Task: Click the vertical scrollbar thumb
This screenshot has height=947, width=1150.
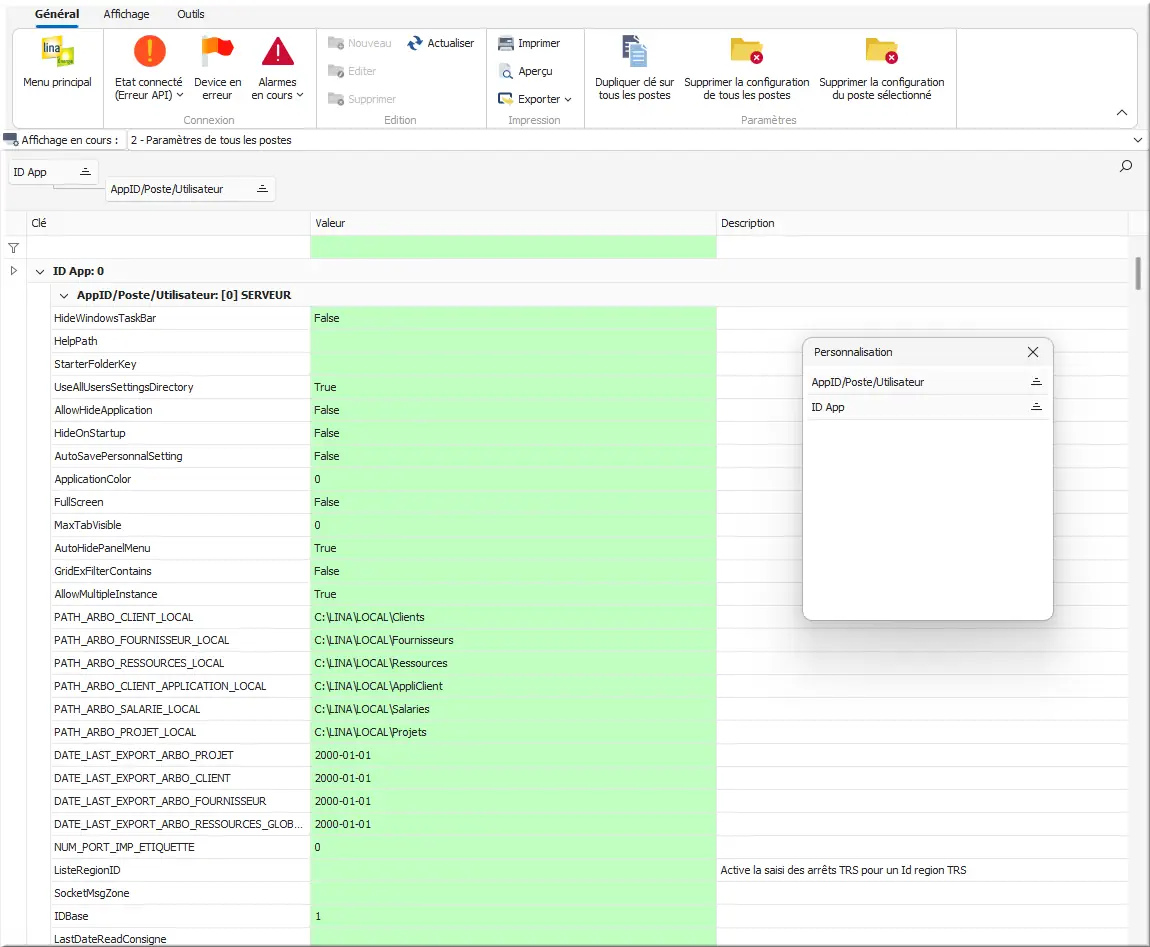Action: 1138,273
